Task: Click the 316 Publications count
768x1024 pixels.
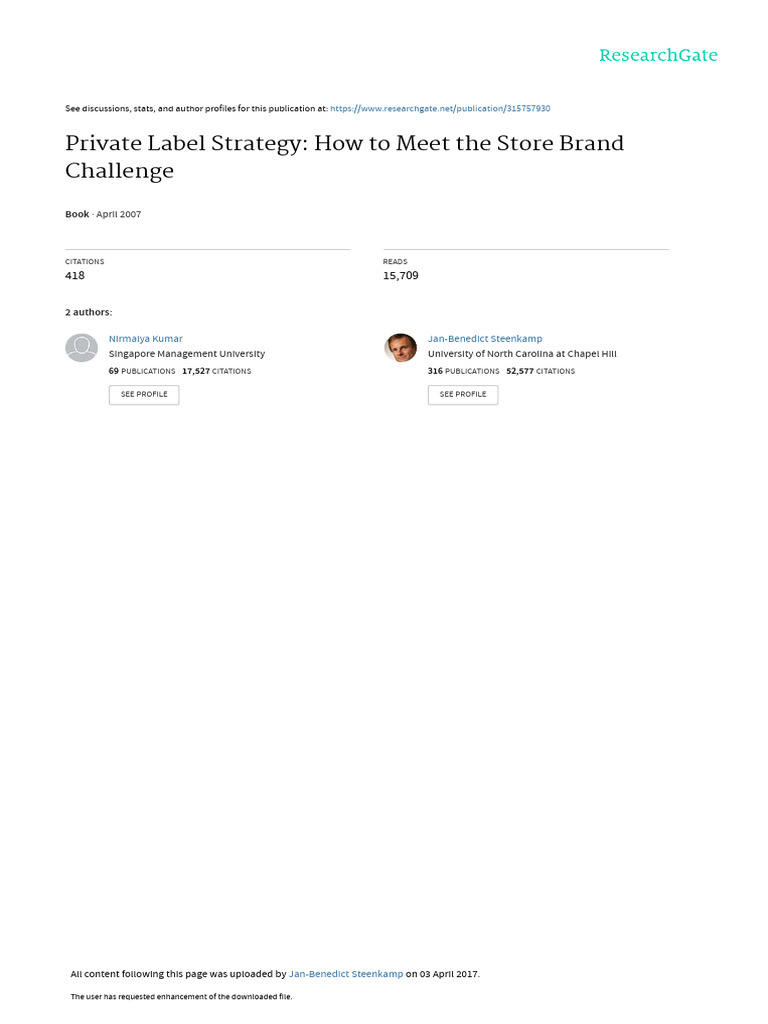Action: pyautogui.click(x=464, y=371)
